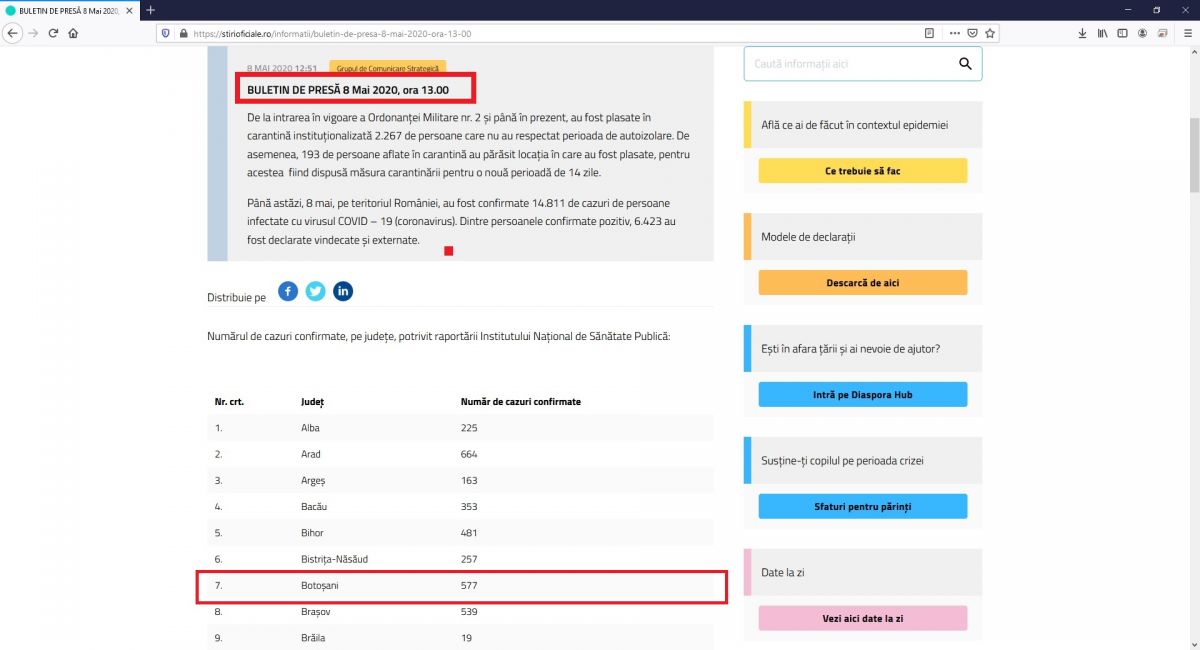Screen dimensions: 1200x650
Task: Bookmark this page with the star icon
Action: [990, 33]
